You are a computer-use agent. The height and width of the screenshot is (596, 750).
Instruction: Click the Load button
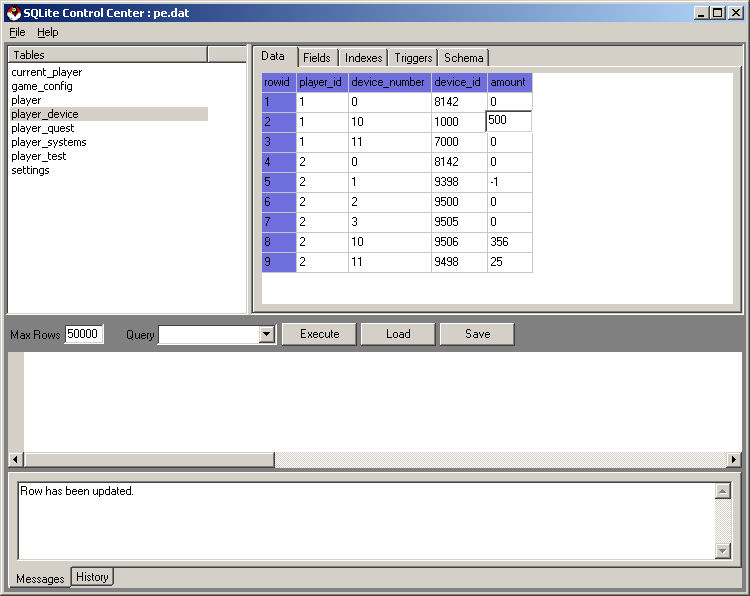pyautogui.click(x=398, y=334)
